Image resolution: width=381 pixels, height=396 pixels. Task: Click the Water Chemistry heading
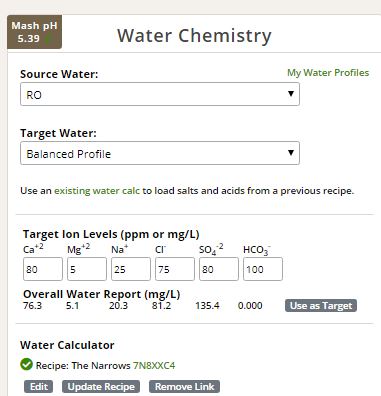(x=194, y=35)
